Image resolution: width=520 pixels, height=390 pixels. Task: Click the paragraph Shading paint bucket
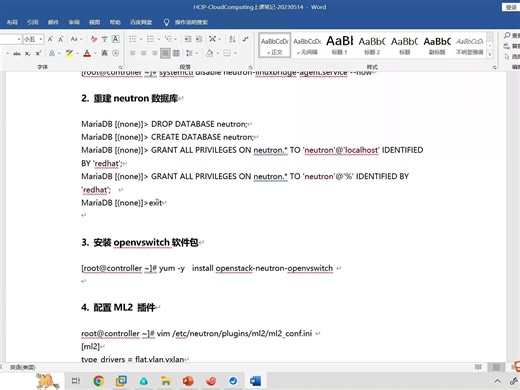tap(209, 53)
